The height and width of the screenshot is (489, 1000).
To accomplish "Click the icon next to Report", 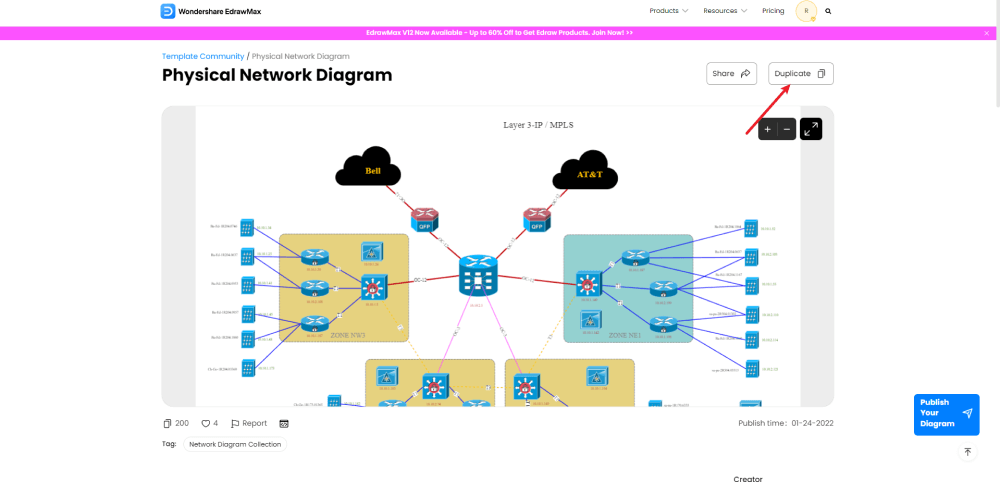I will click(284, 423).
